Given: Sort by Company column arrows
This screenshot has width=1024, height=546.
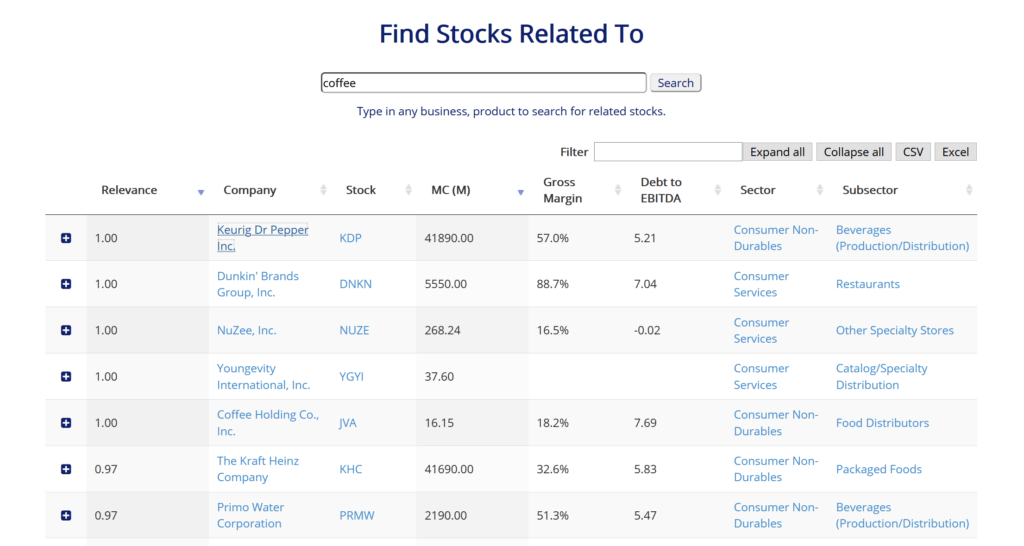Looking at the screenshot, I should pos(323,190).
